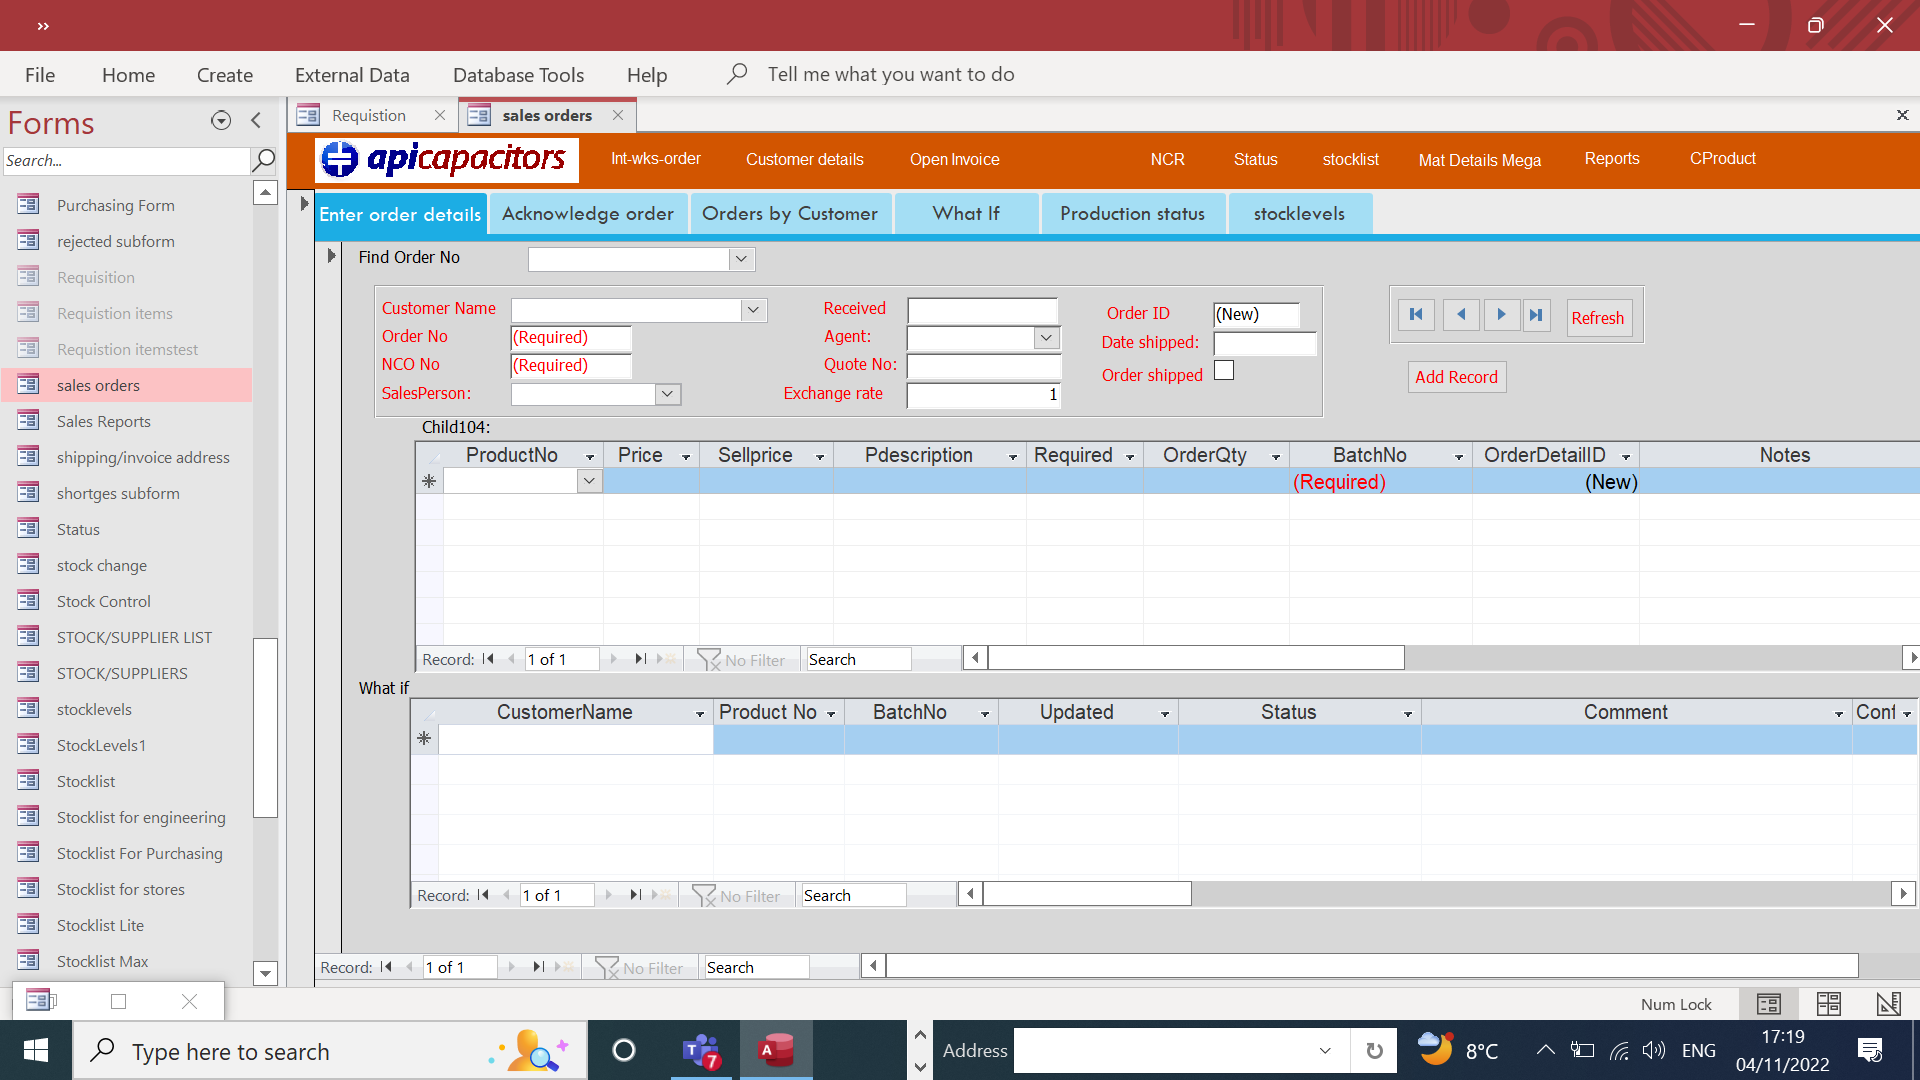Open the Status column filter in What if

(x=1408, y=714)
